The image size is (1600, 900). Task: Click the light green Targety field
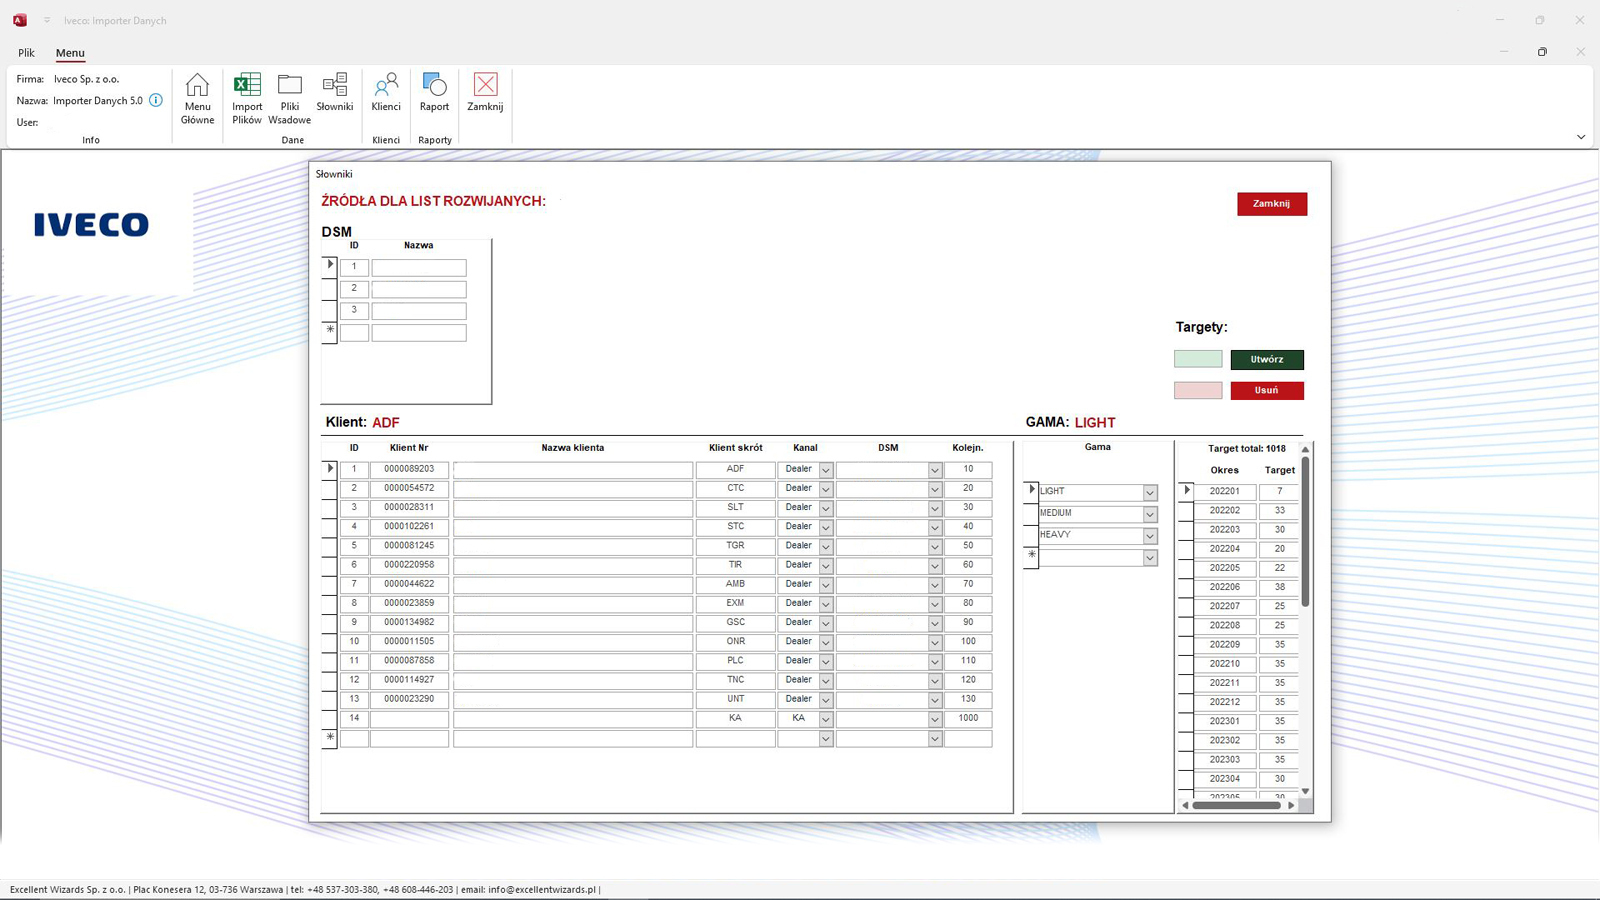tap(1198, 359)
